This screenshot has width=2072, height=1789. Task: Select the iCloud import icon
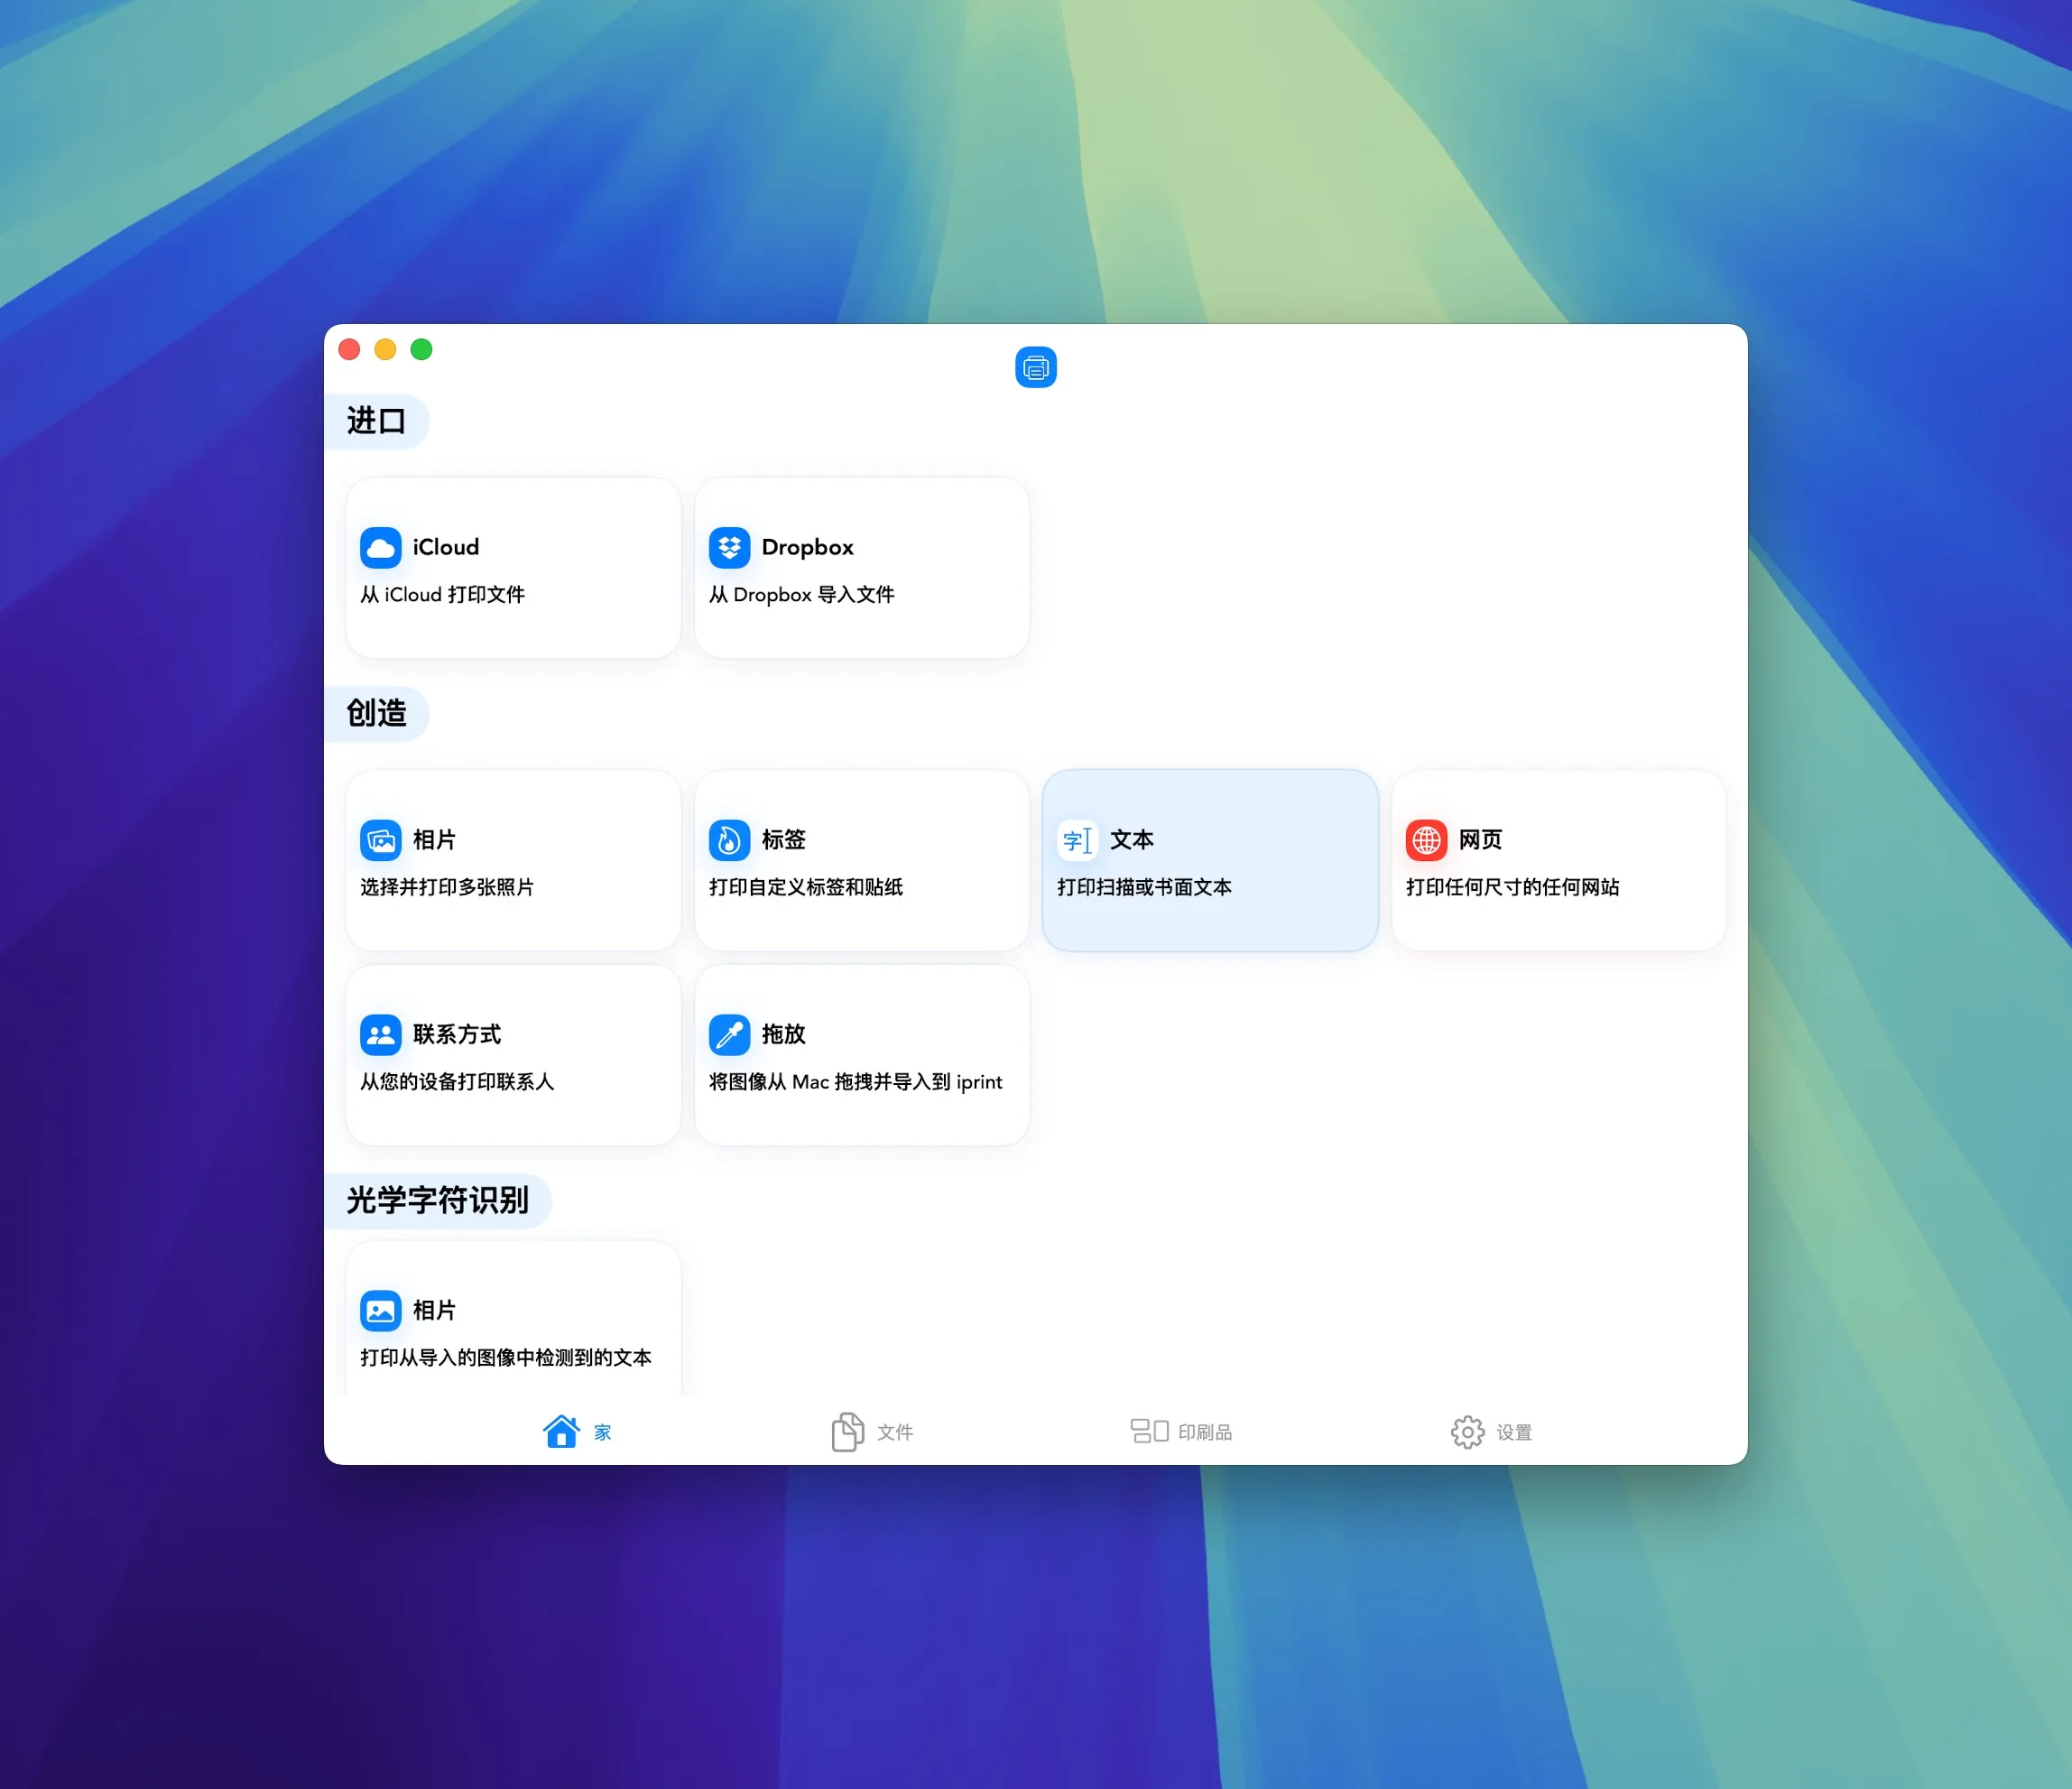380,547
